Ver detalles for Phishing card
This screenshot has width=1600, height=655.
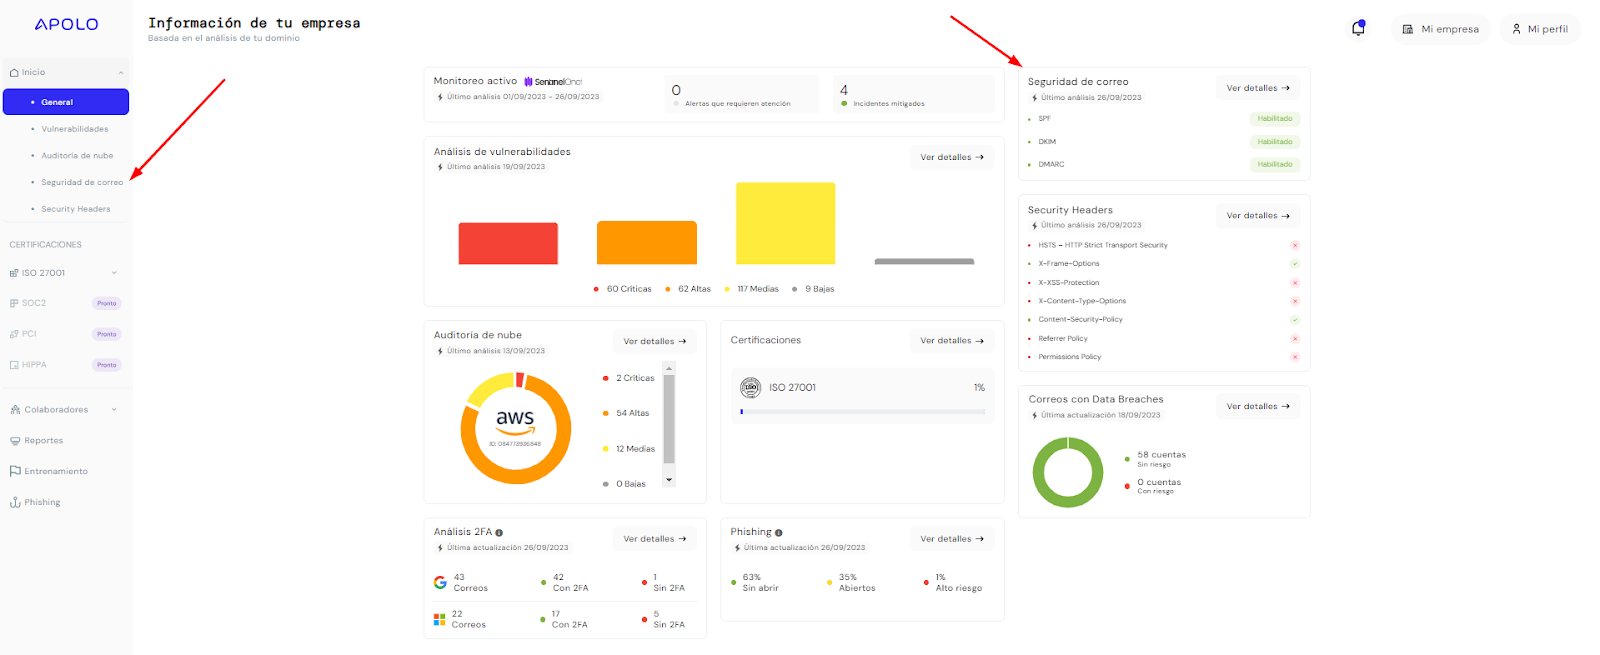point(952,539)
